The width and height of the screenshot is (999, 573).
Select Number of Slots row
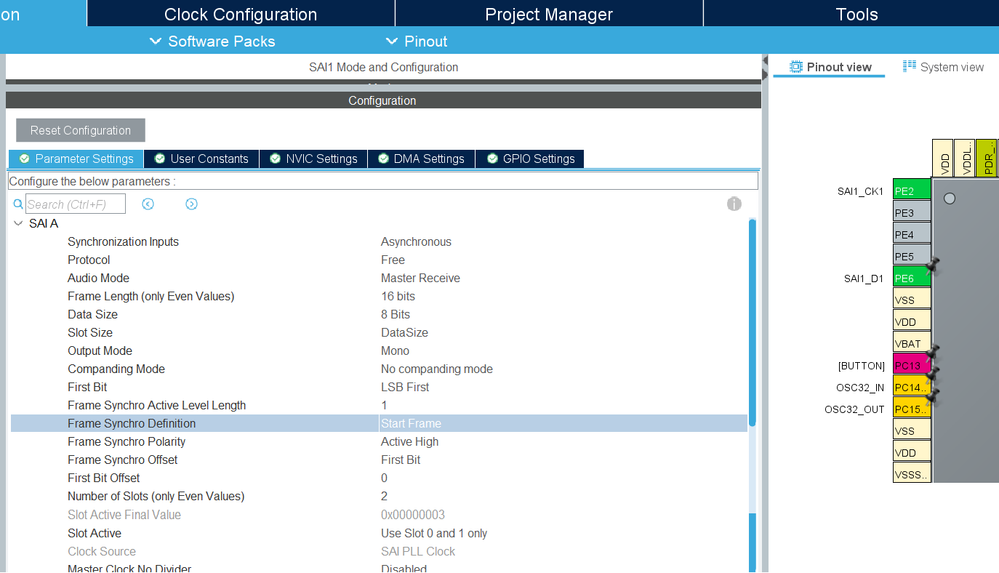coord(379,496)
